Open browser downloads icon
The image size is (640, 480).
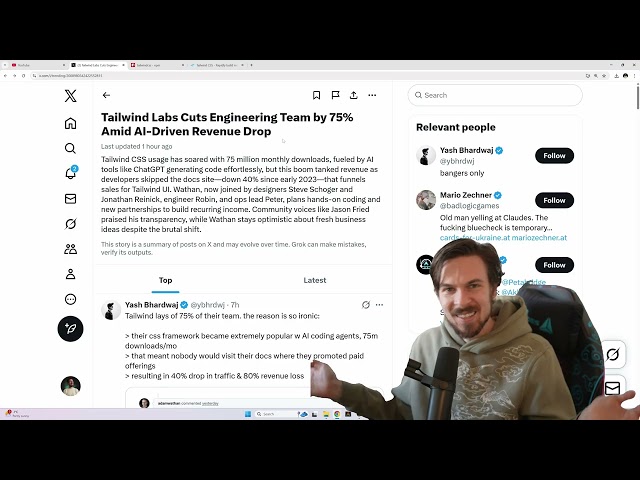tap(617, 76)
